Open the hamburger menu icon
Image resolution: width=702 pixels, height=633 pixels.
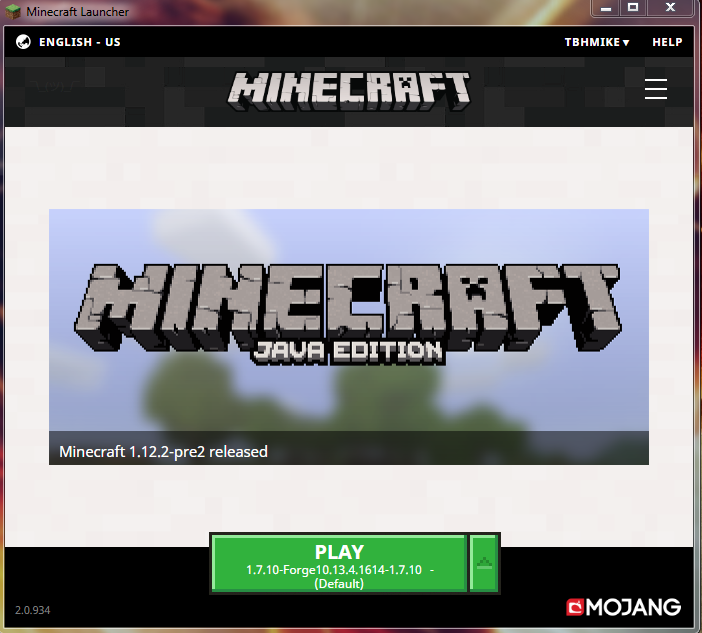click(655, 89)
